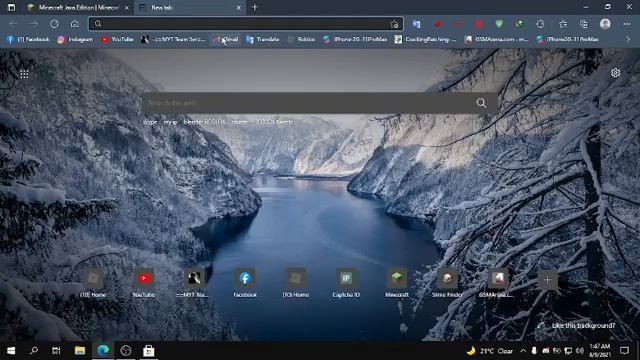The image size is (640, 360).
Task: Expand the favorites bar overflow chevron
Action: click(628, 39)
